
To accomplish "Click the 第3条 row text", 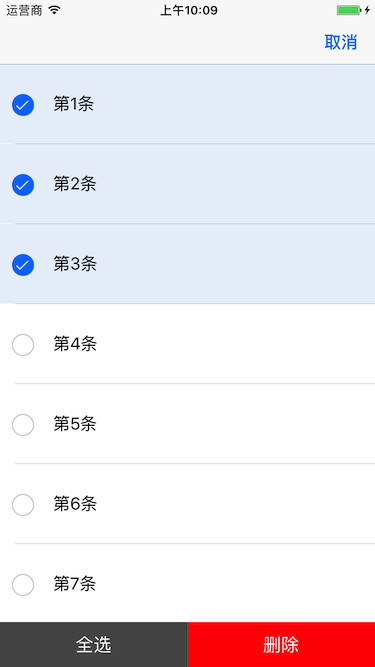I will 75,264.
